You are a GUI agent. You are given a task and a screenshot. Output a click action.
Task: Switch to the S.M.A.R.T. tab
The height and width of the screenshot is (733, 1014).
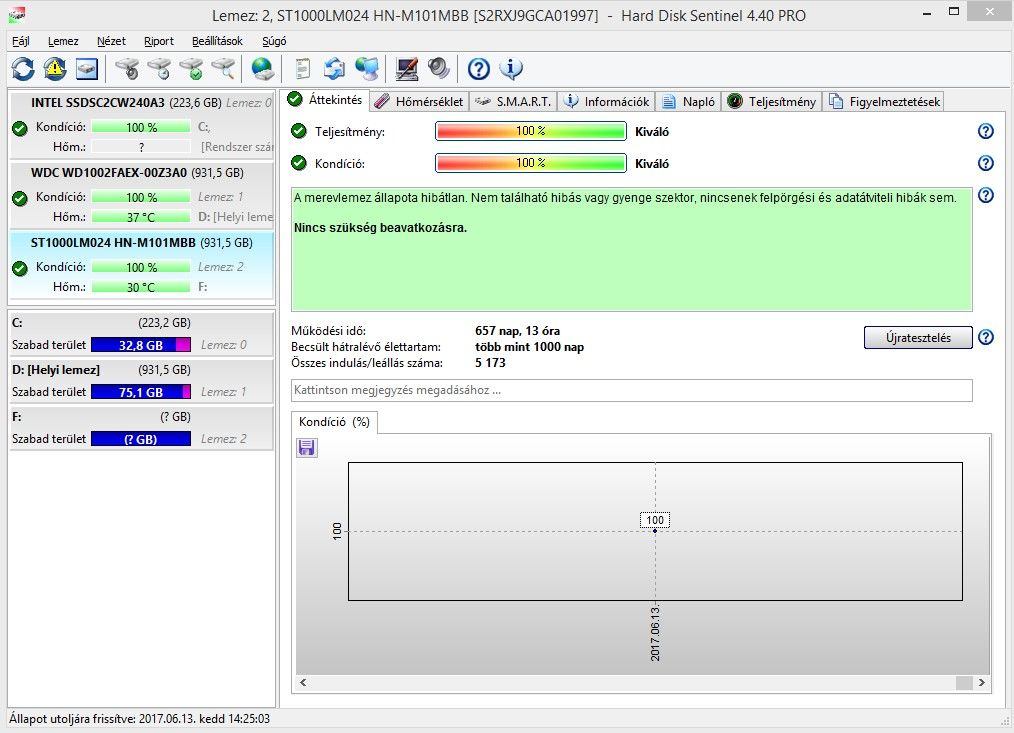(513, 102)
